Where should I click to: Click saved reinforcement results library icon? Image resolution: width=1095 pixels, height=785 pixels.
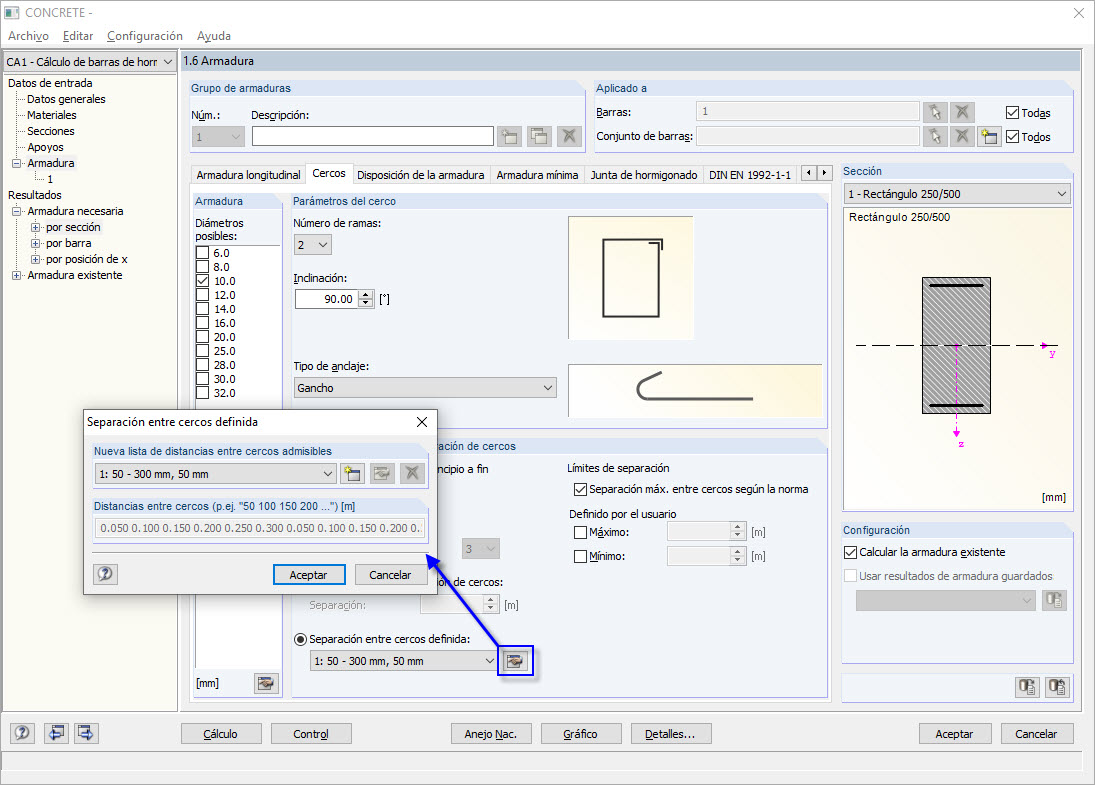[1054, 600]
